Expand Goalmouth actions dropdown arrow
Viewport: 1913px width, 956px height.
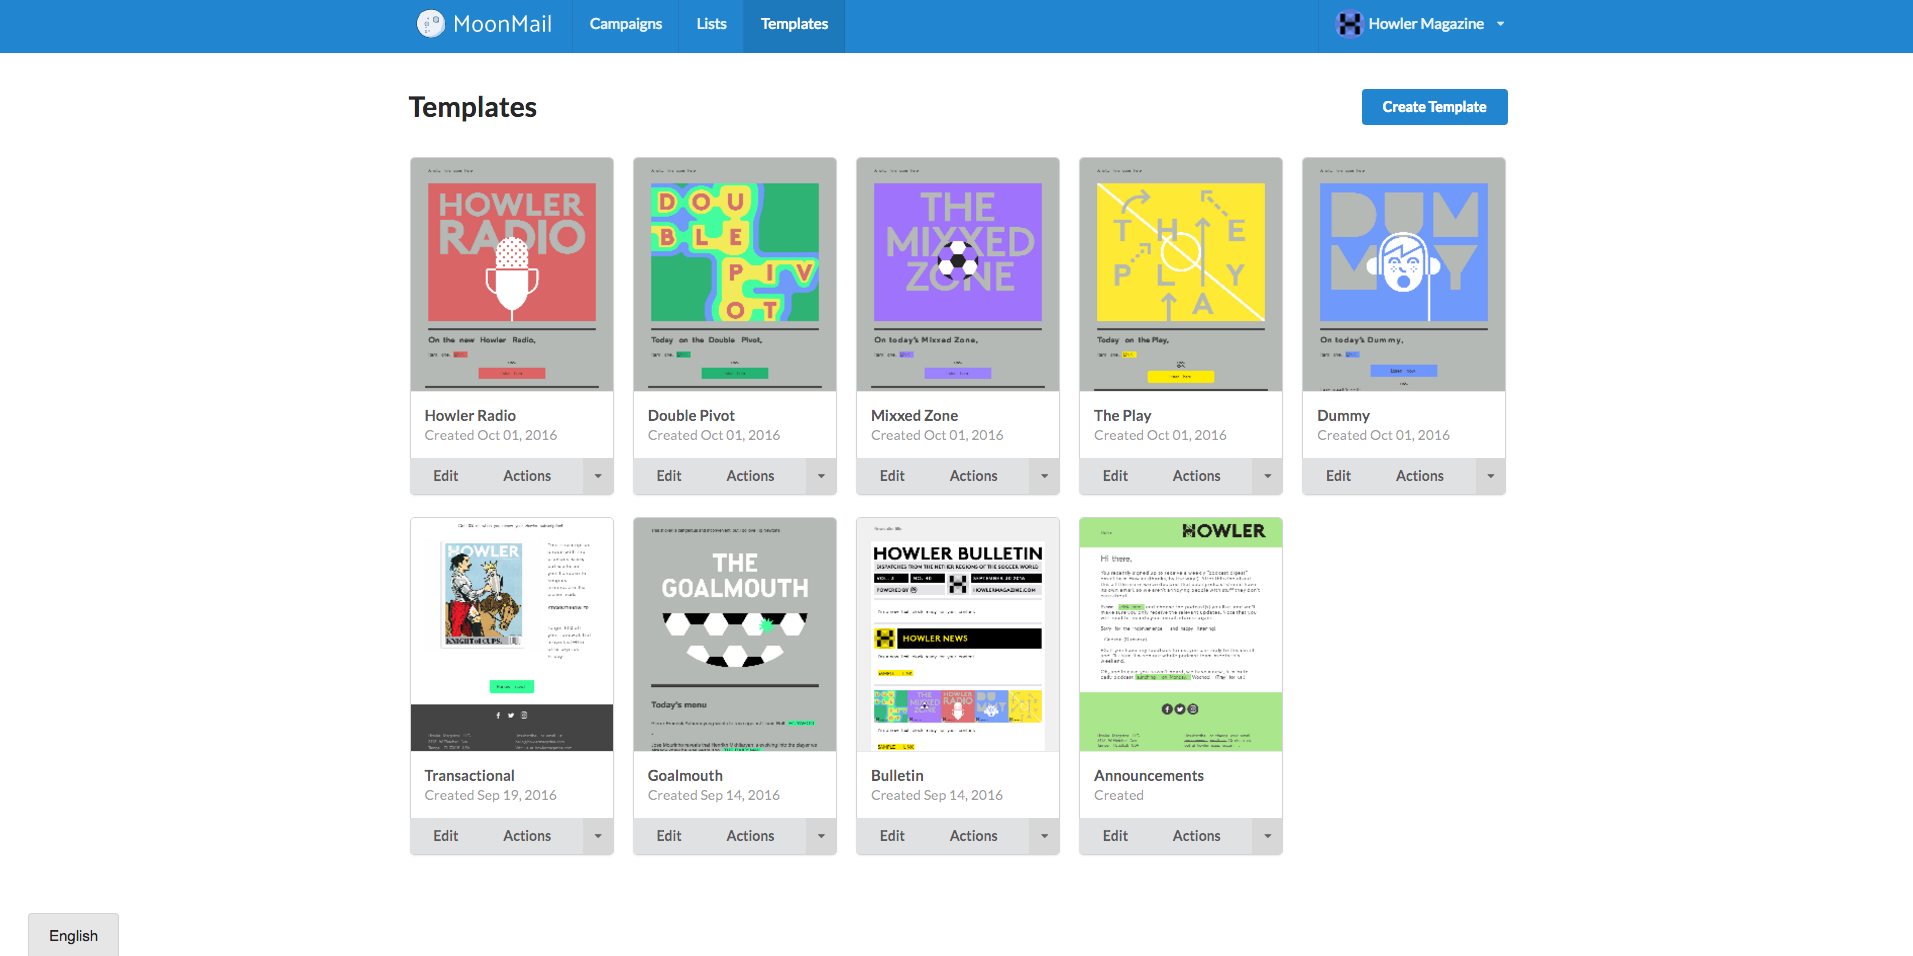tap(821, 836)
